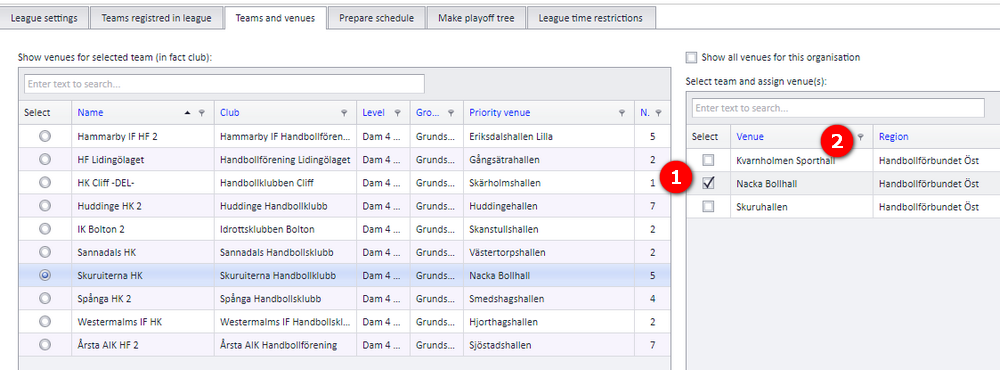Check the Kvarnholmen Sporthall venue box
The image size is (1000, 370).
pyautogui.click(x=708, y=160)
